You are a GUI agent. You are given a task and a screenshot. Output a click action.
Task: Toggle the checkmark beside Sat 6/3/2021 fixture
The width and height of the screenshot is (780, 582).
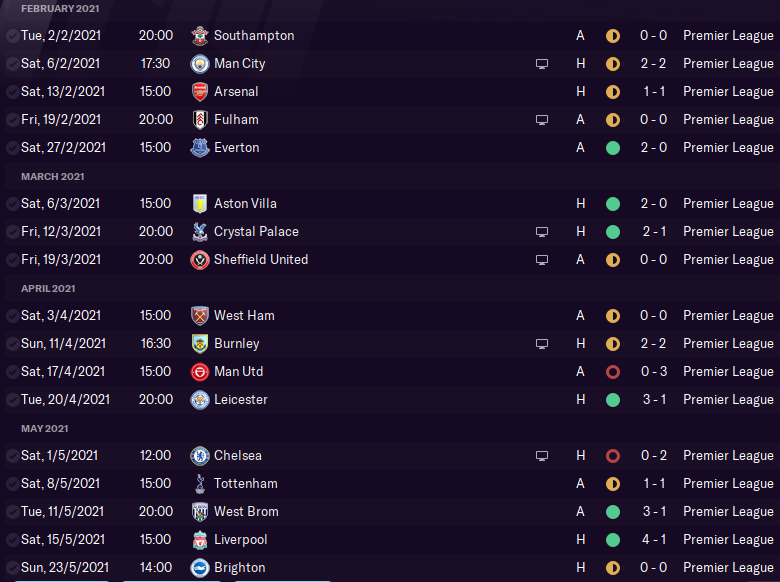tap(12, 204)
